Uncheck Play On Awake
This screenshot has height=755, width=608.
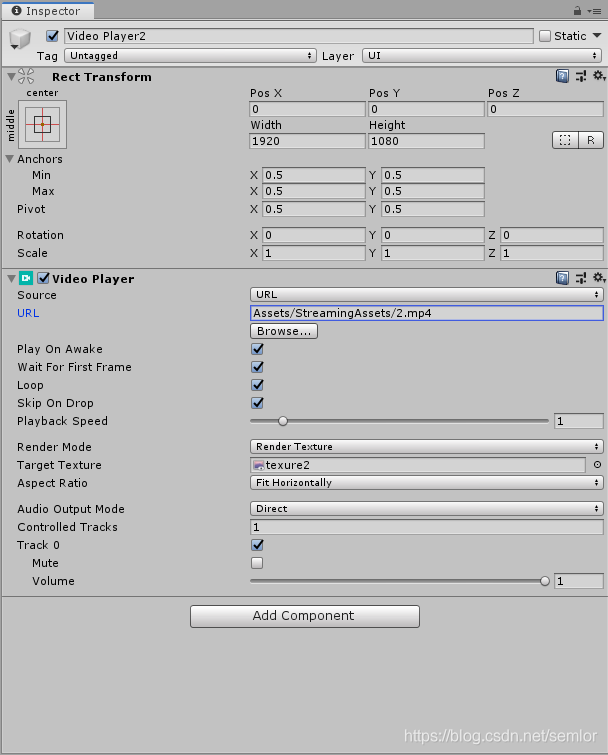click(x=258, y=349)
